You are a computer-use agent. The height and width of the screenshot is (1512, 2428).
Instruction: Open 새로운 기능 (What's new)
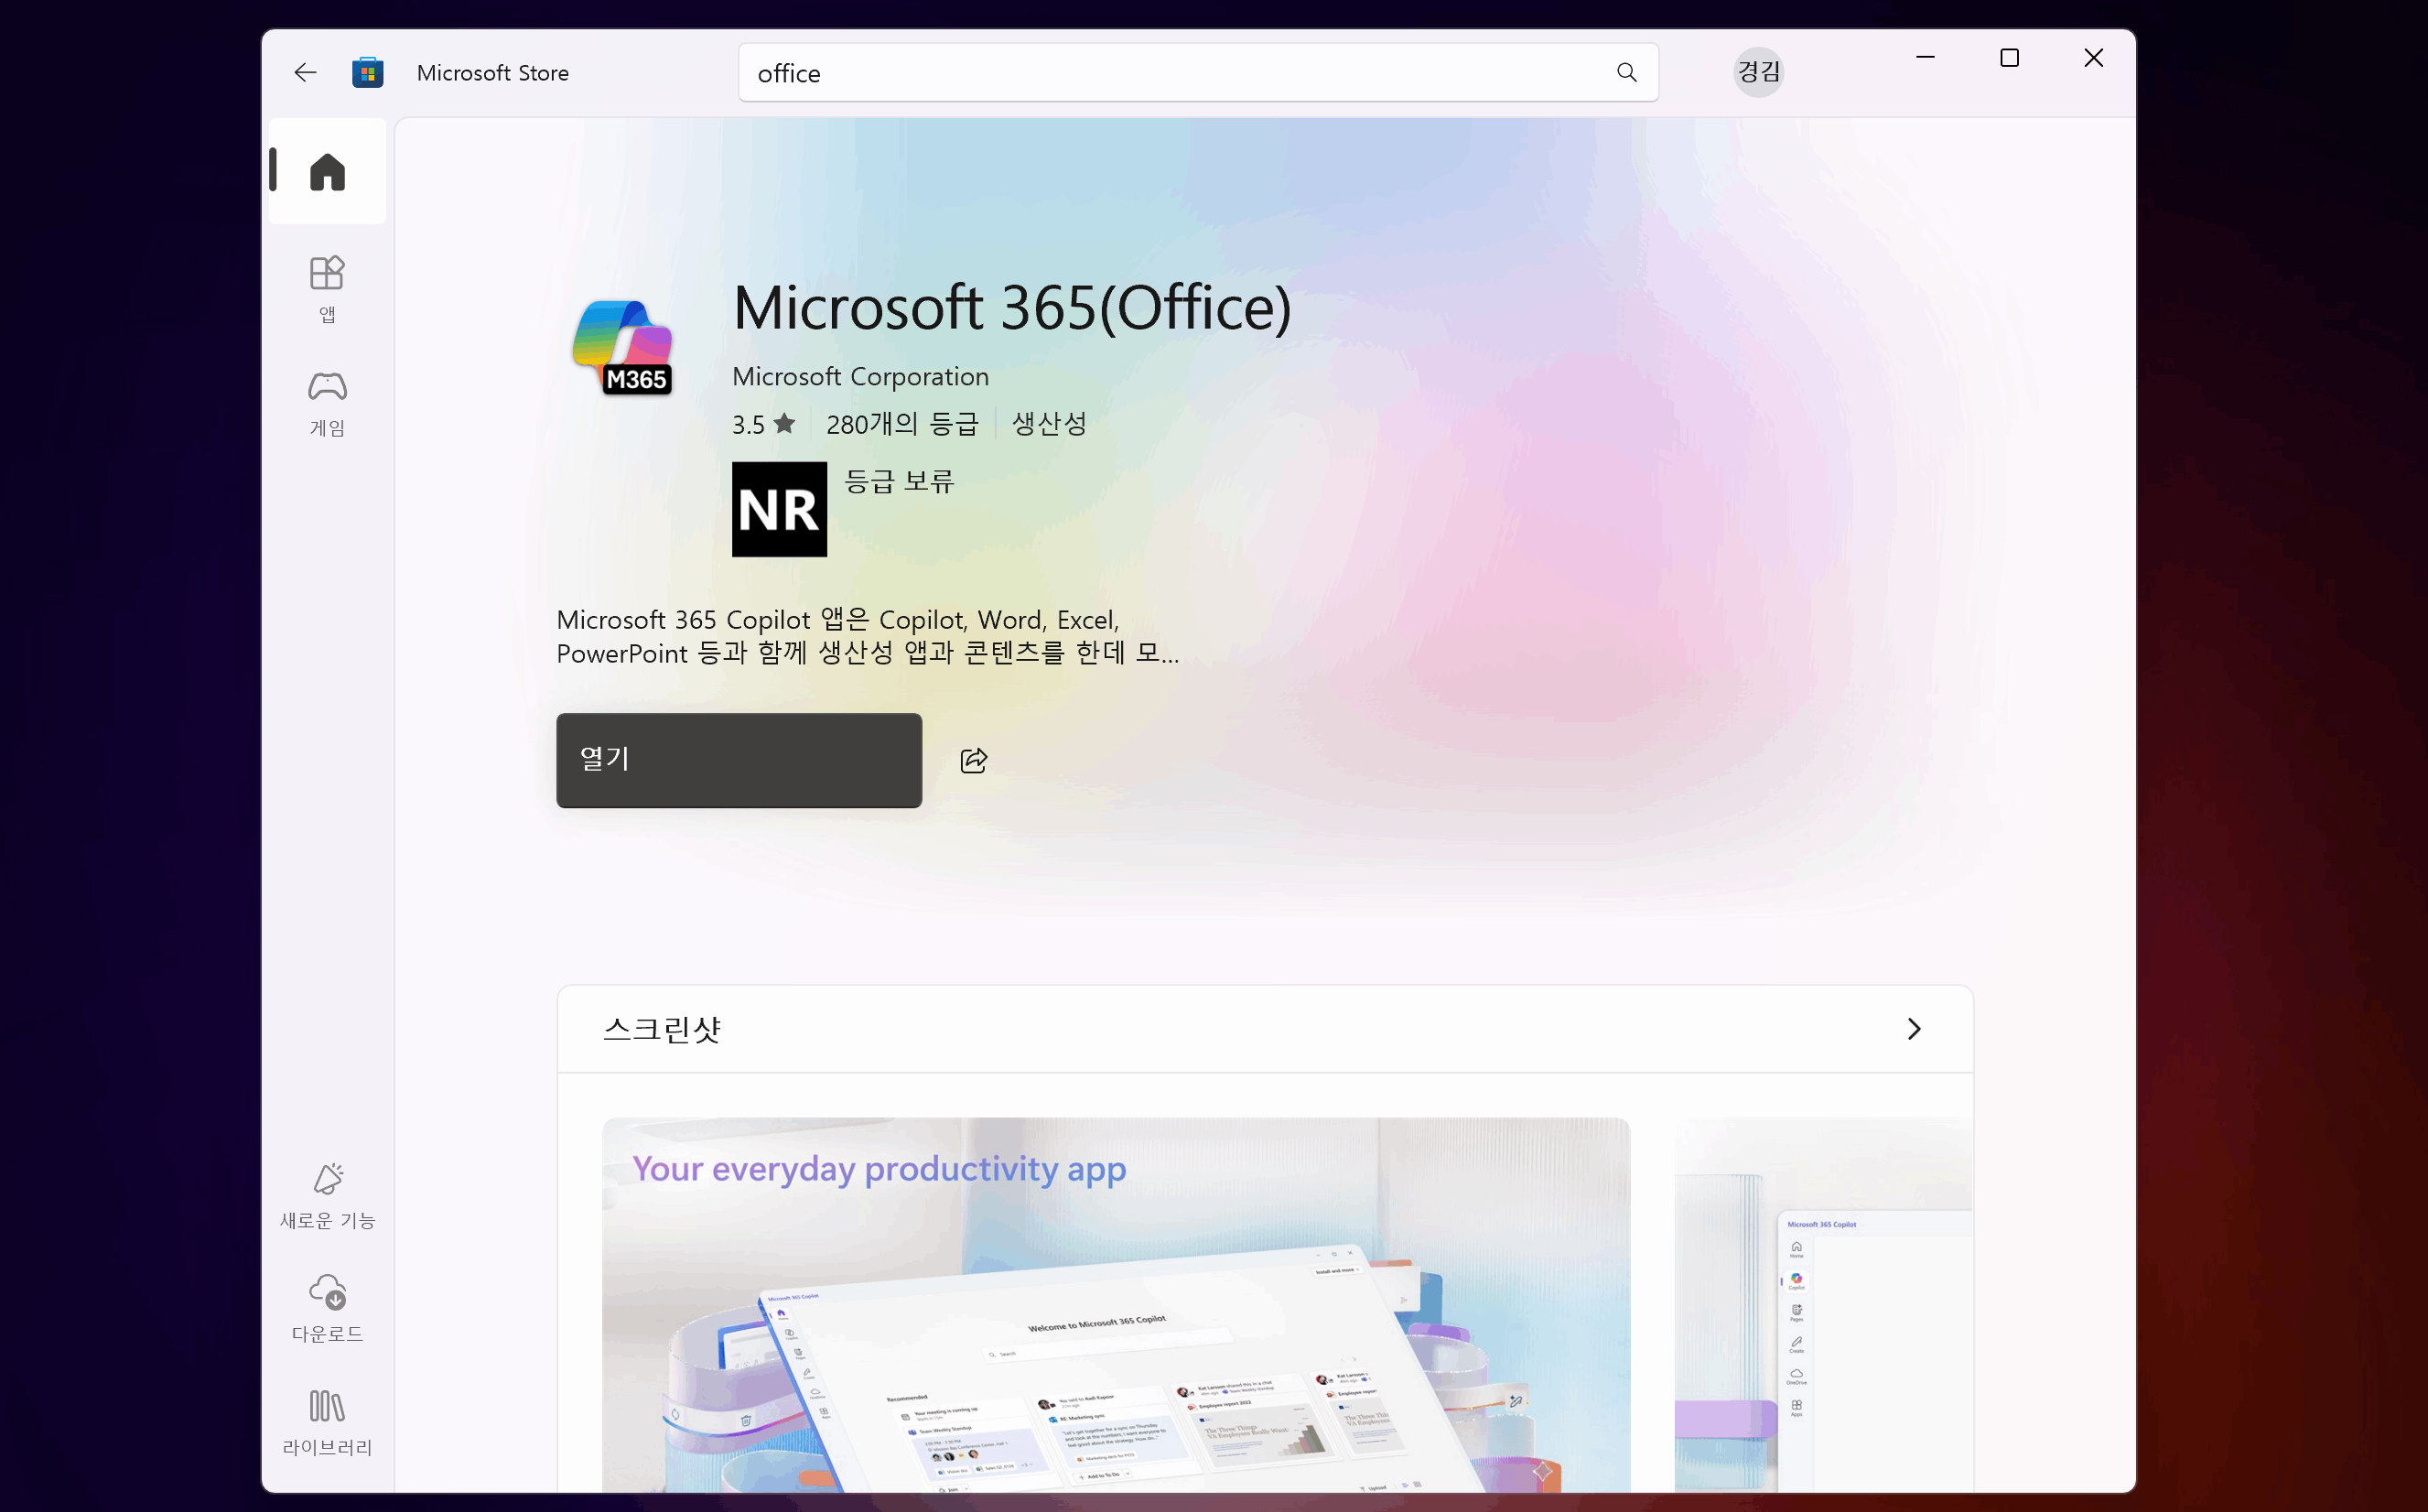(x=327, y=1195)
